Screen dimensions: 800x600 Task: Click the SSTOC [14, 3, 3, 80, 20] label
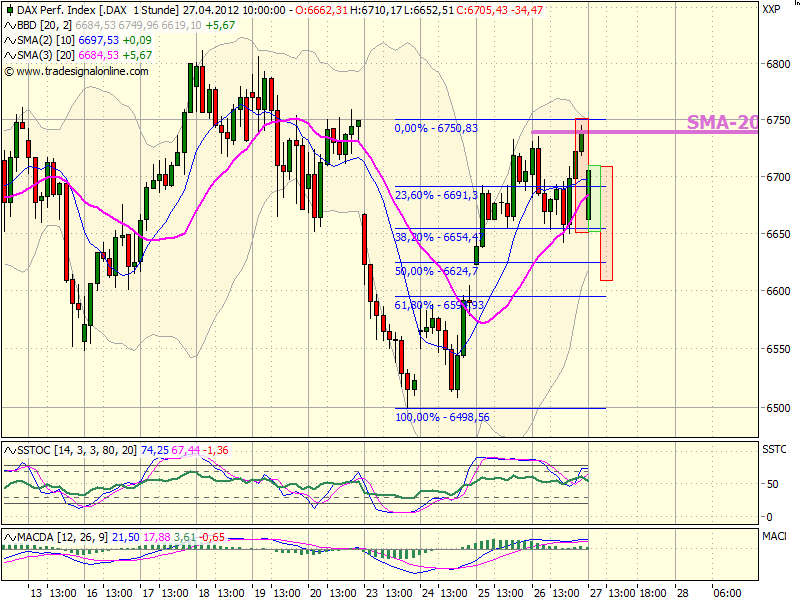click(x=77, y=450)
